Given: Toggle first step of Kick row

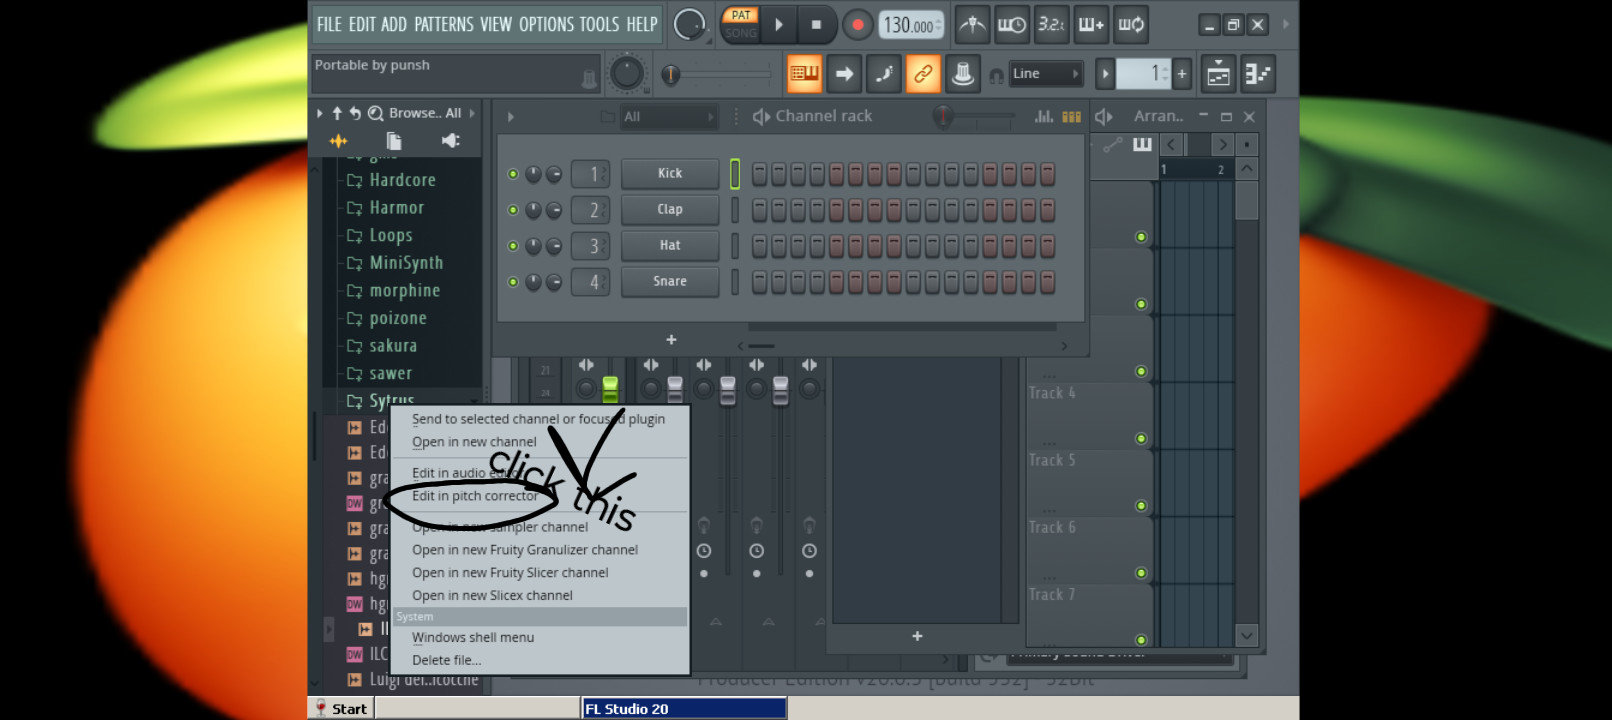Looking at the screenshot, I should pyautogui.click(x=760, y=174).
